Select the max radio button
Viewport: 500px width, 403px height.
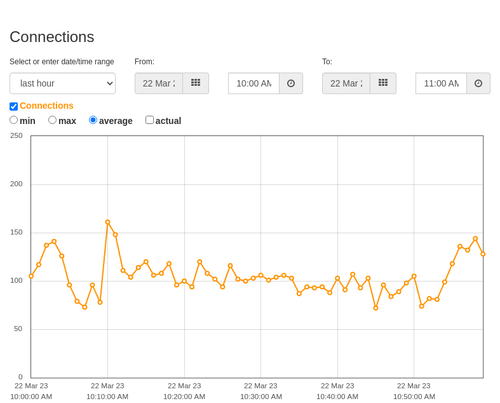coord(52,120)
